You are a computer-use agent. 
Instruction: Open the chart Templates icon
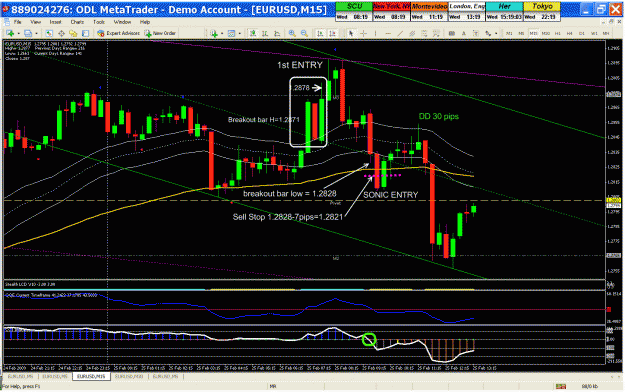tap(232, 33)
